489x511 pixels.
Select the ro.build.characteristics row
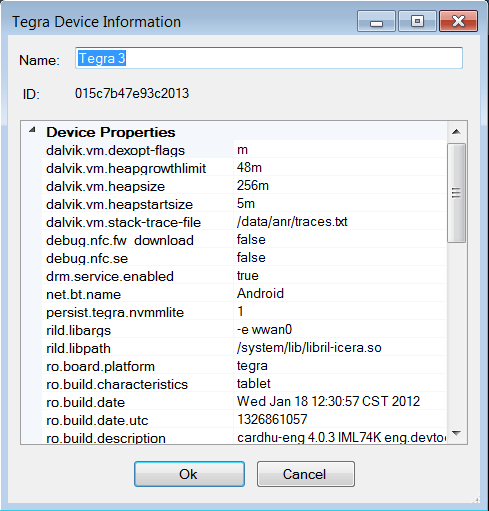click(244, 384)
